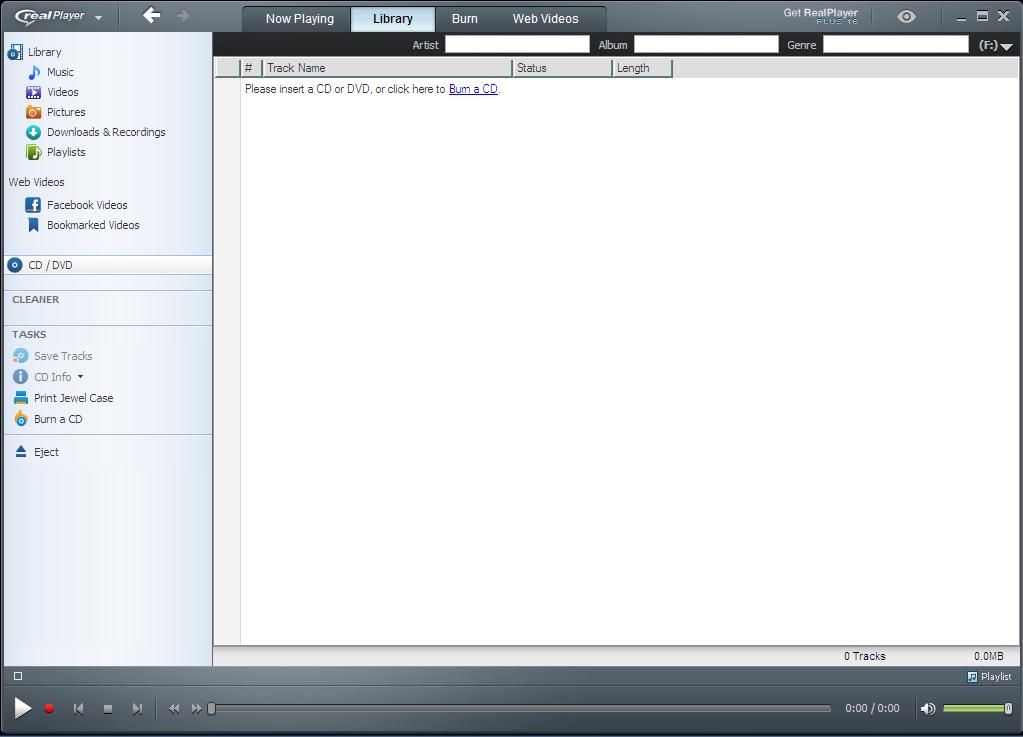Click the Get RealPlayer Plus 16 link
1023x737 pixels.
tap(821, 16)
